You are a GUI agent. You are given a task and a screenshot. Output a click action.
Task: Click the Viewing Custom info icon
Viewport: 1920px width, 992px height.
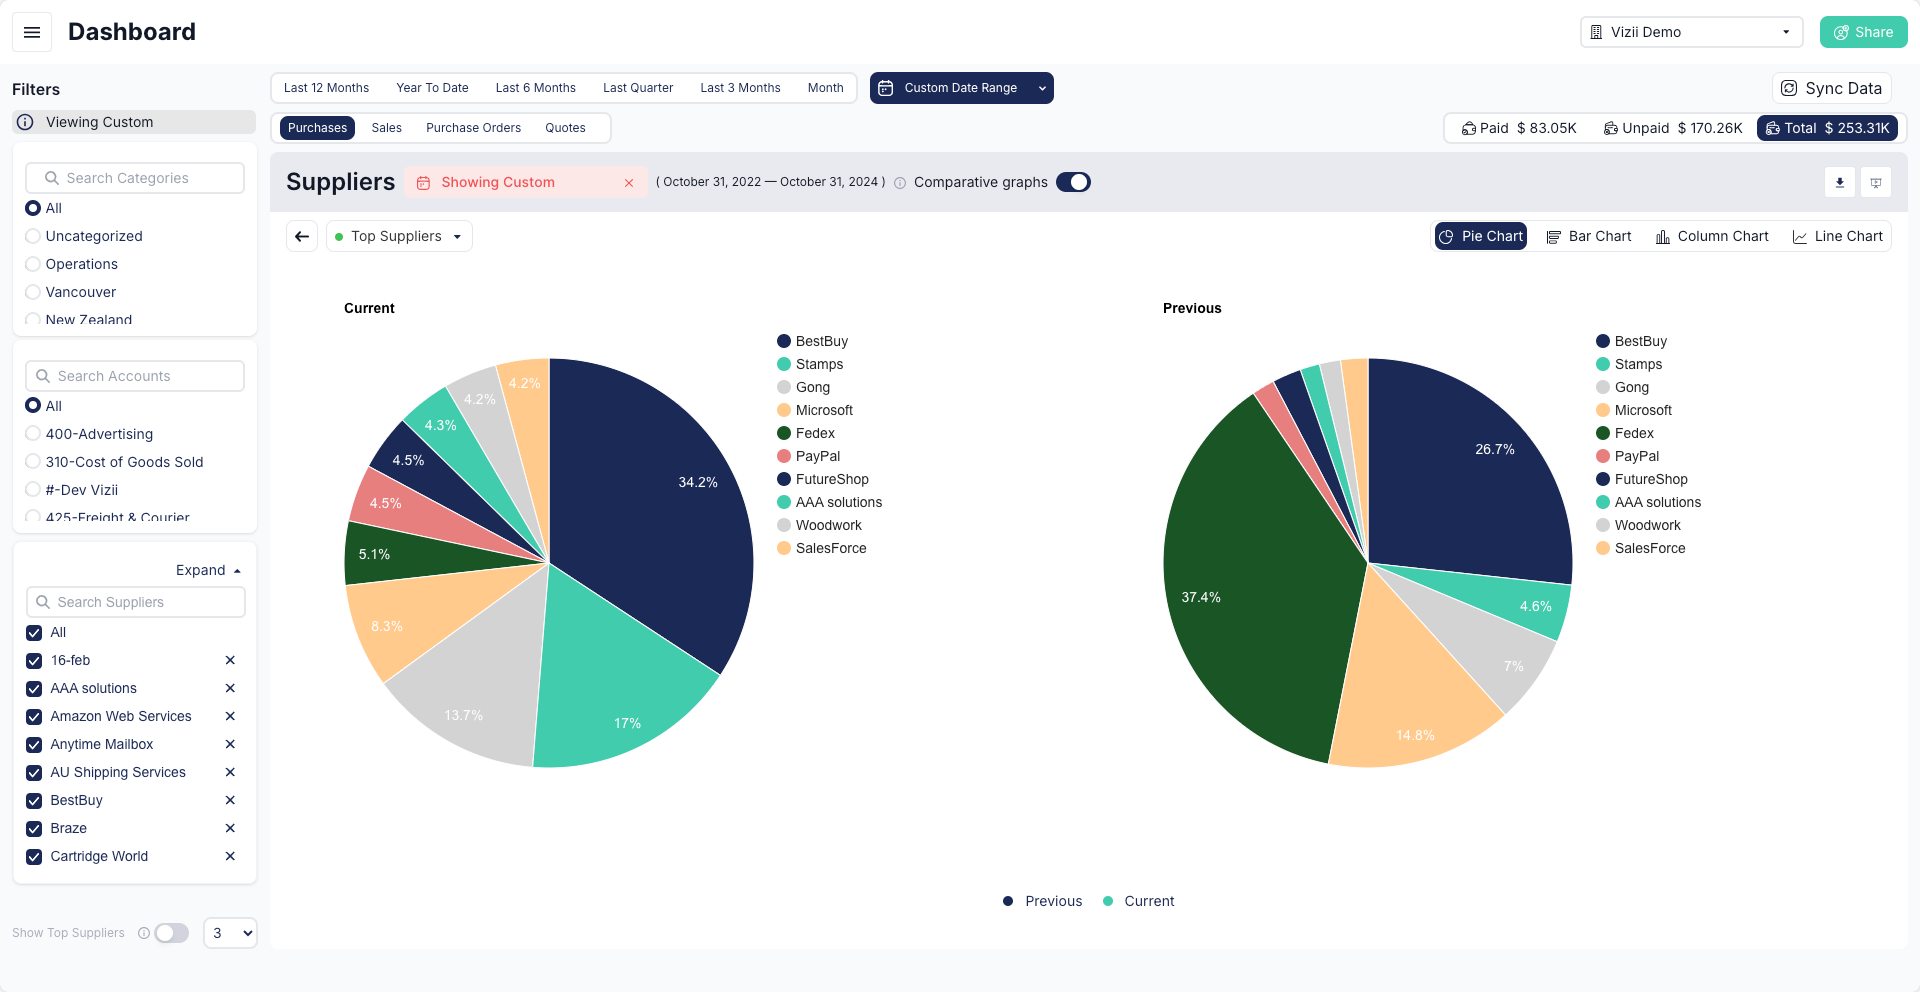(26, 122)
